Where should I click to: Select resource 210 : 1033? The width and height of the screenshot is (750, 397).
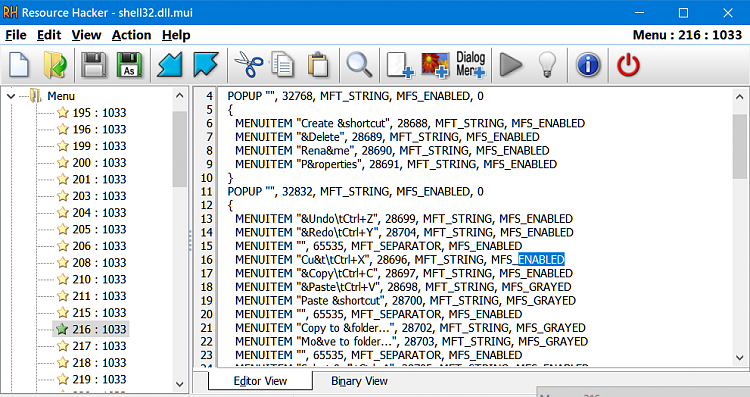click(99, 279)
